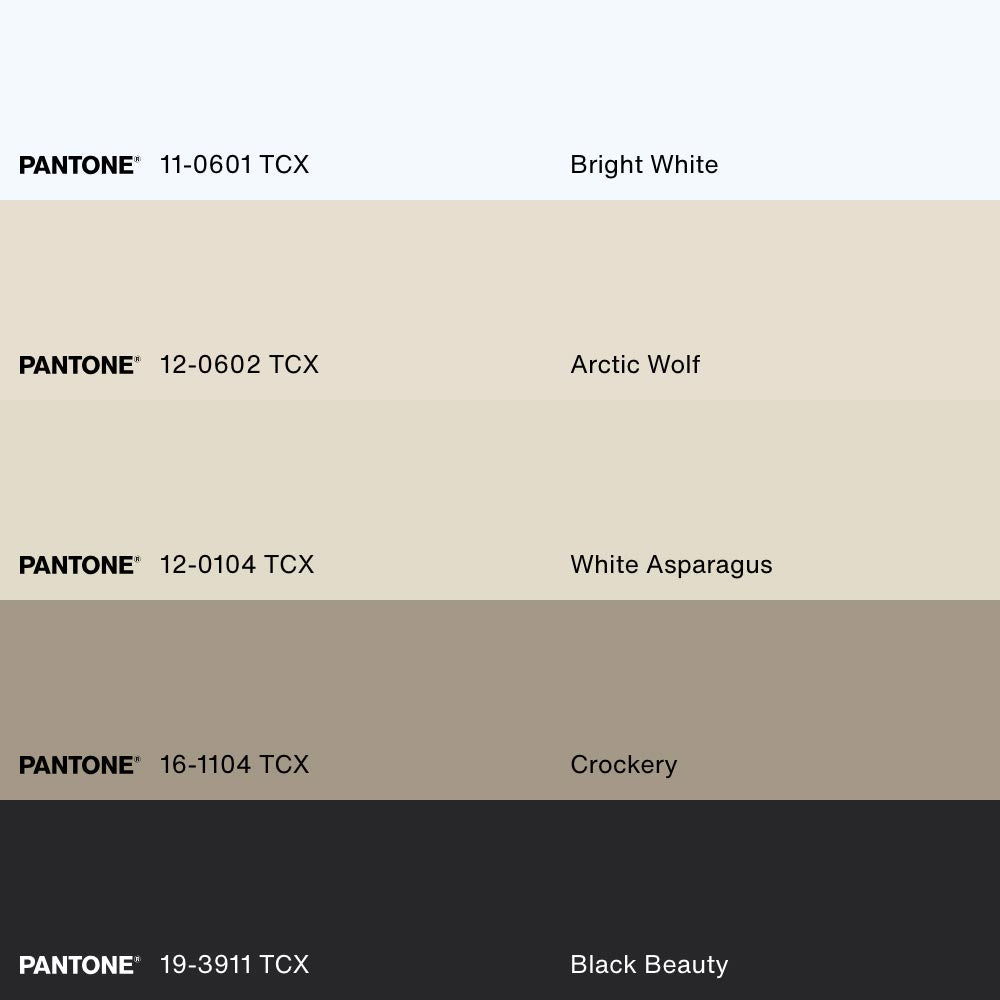
Task: Select the white Pantone logo on Black Beauty
Action: point(79,965)
